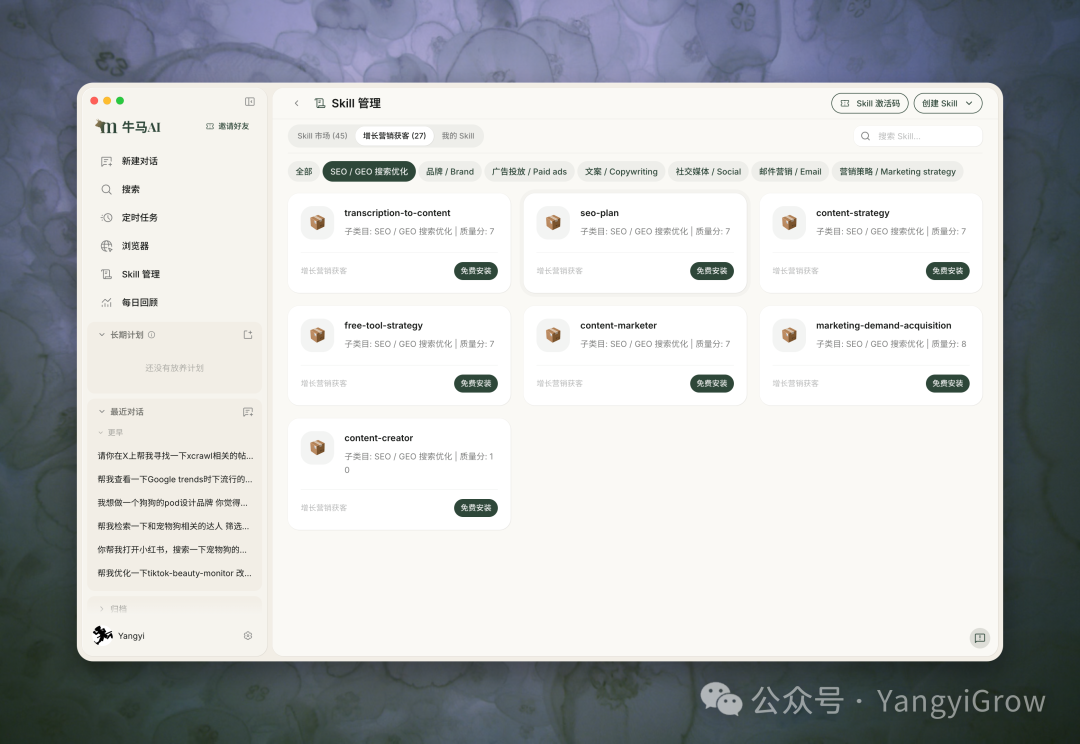Open the seo-plan skill title
The height and width of the screenshot is (744, 1080).
(x=599, y=213)
